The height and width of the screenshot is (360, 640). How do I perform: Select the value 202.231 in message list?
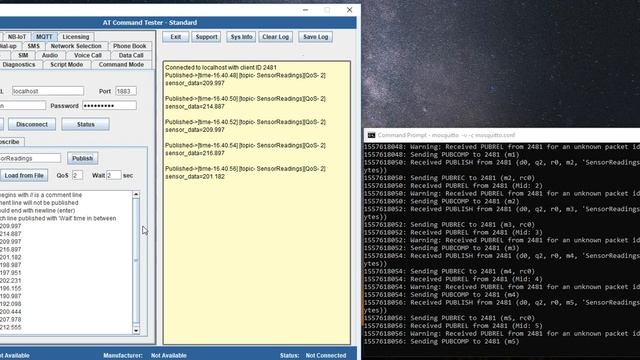[x=11, y=281]
